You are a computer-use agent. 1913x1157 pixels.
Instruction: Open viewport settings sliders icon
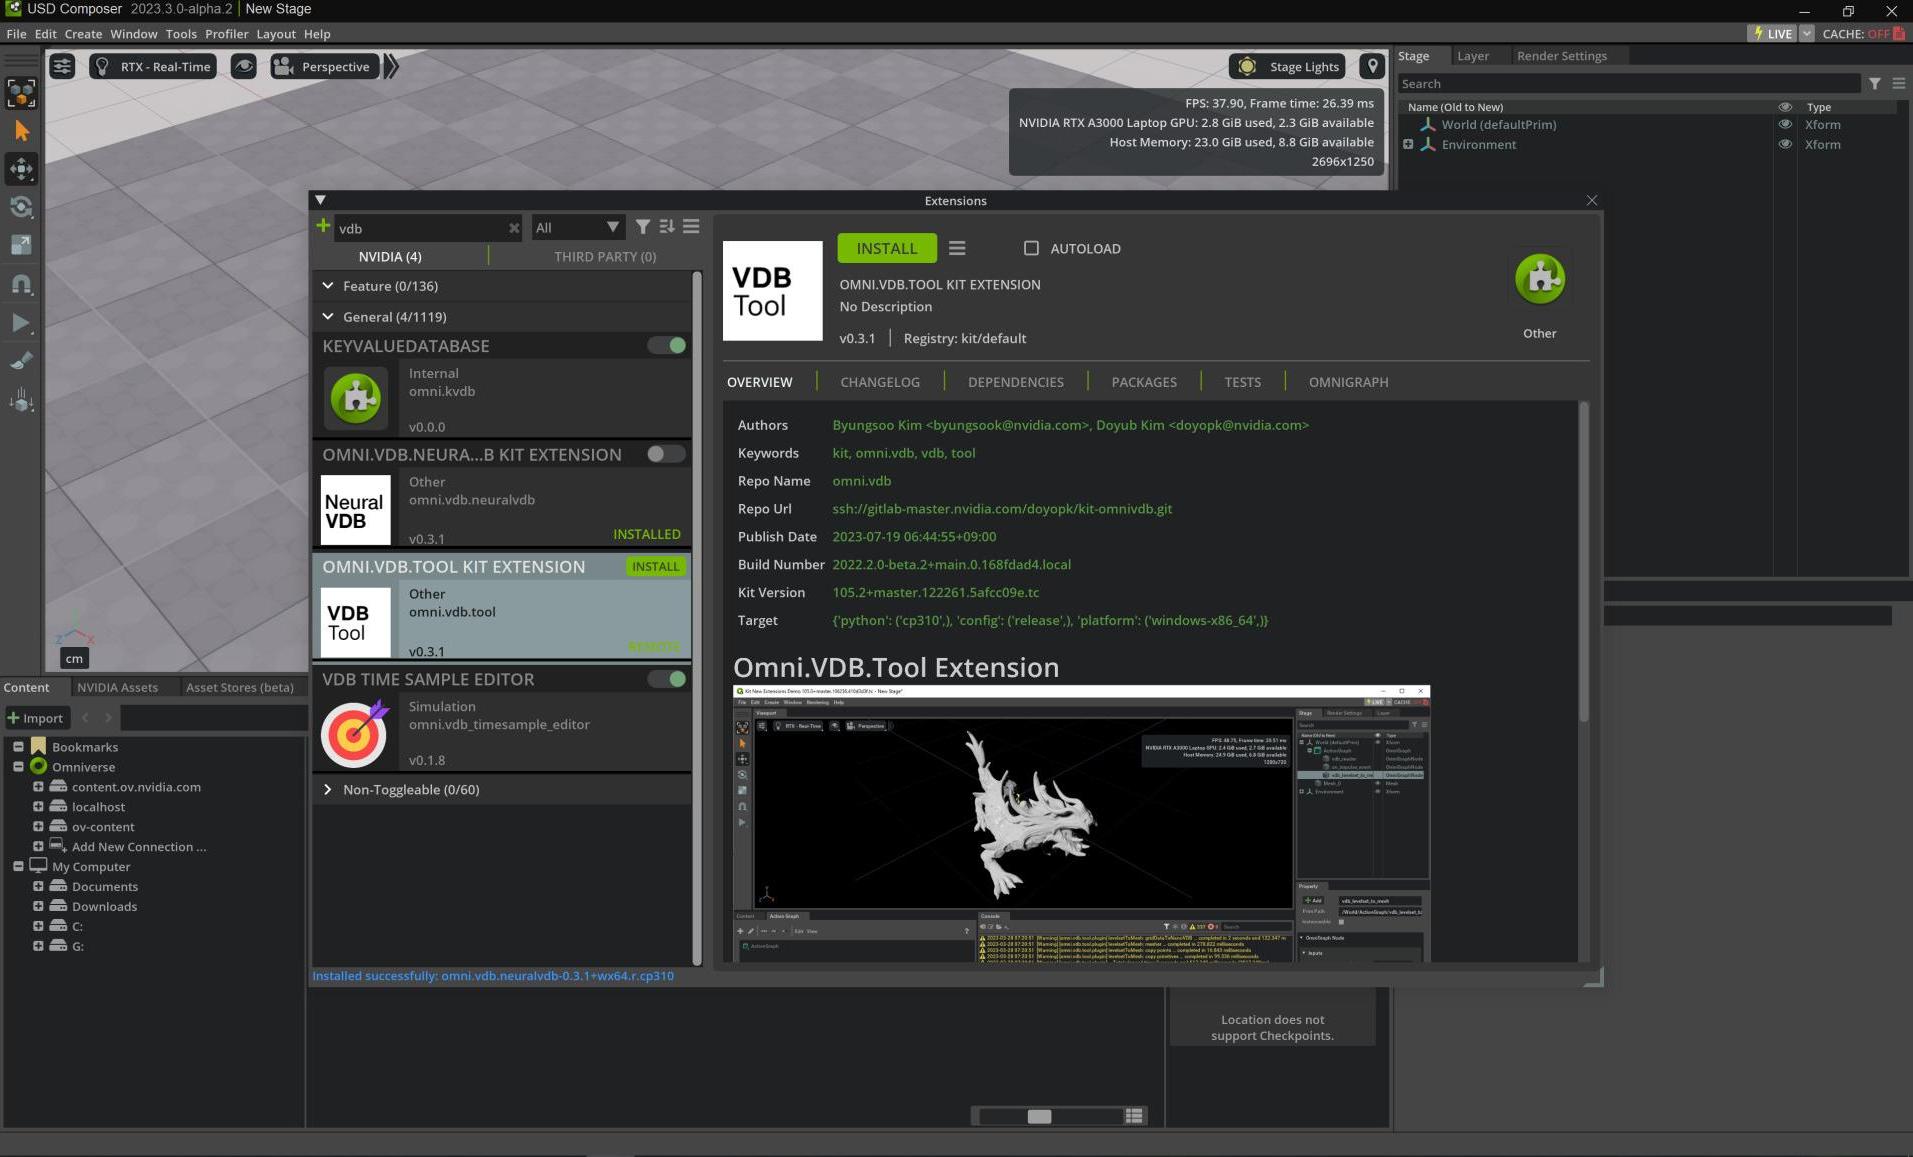coord(62,67)
